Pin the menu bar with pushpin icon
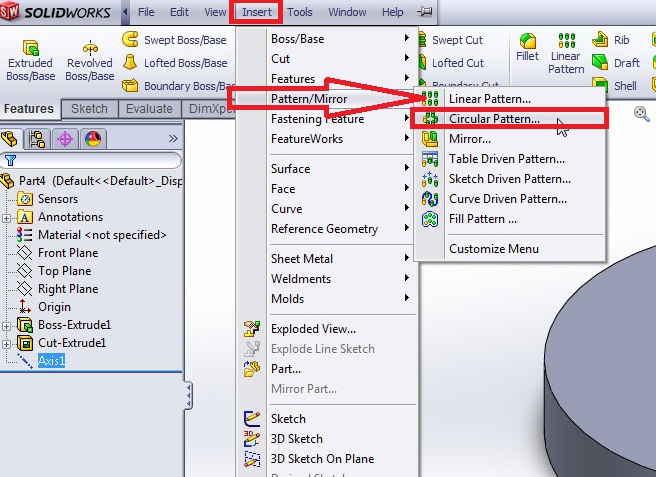 [424, 12]
